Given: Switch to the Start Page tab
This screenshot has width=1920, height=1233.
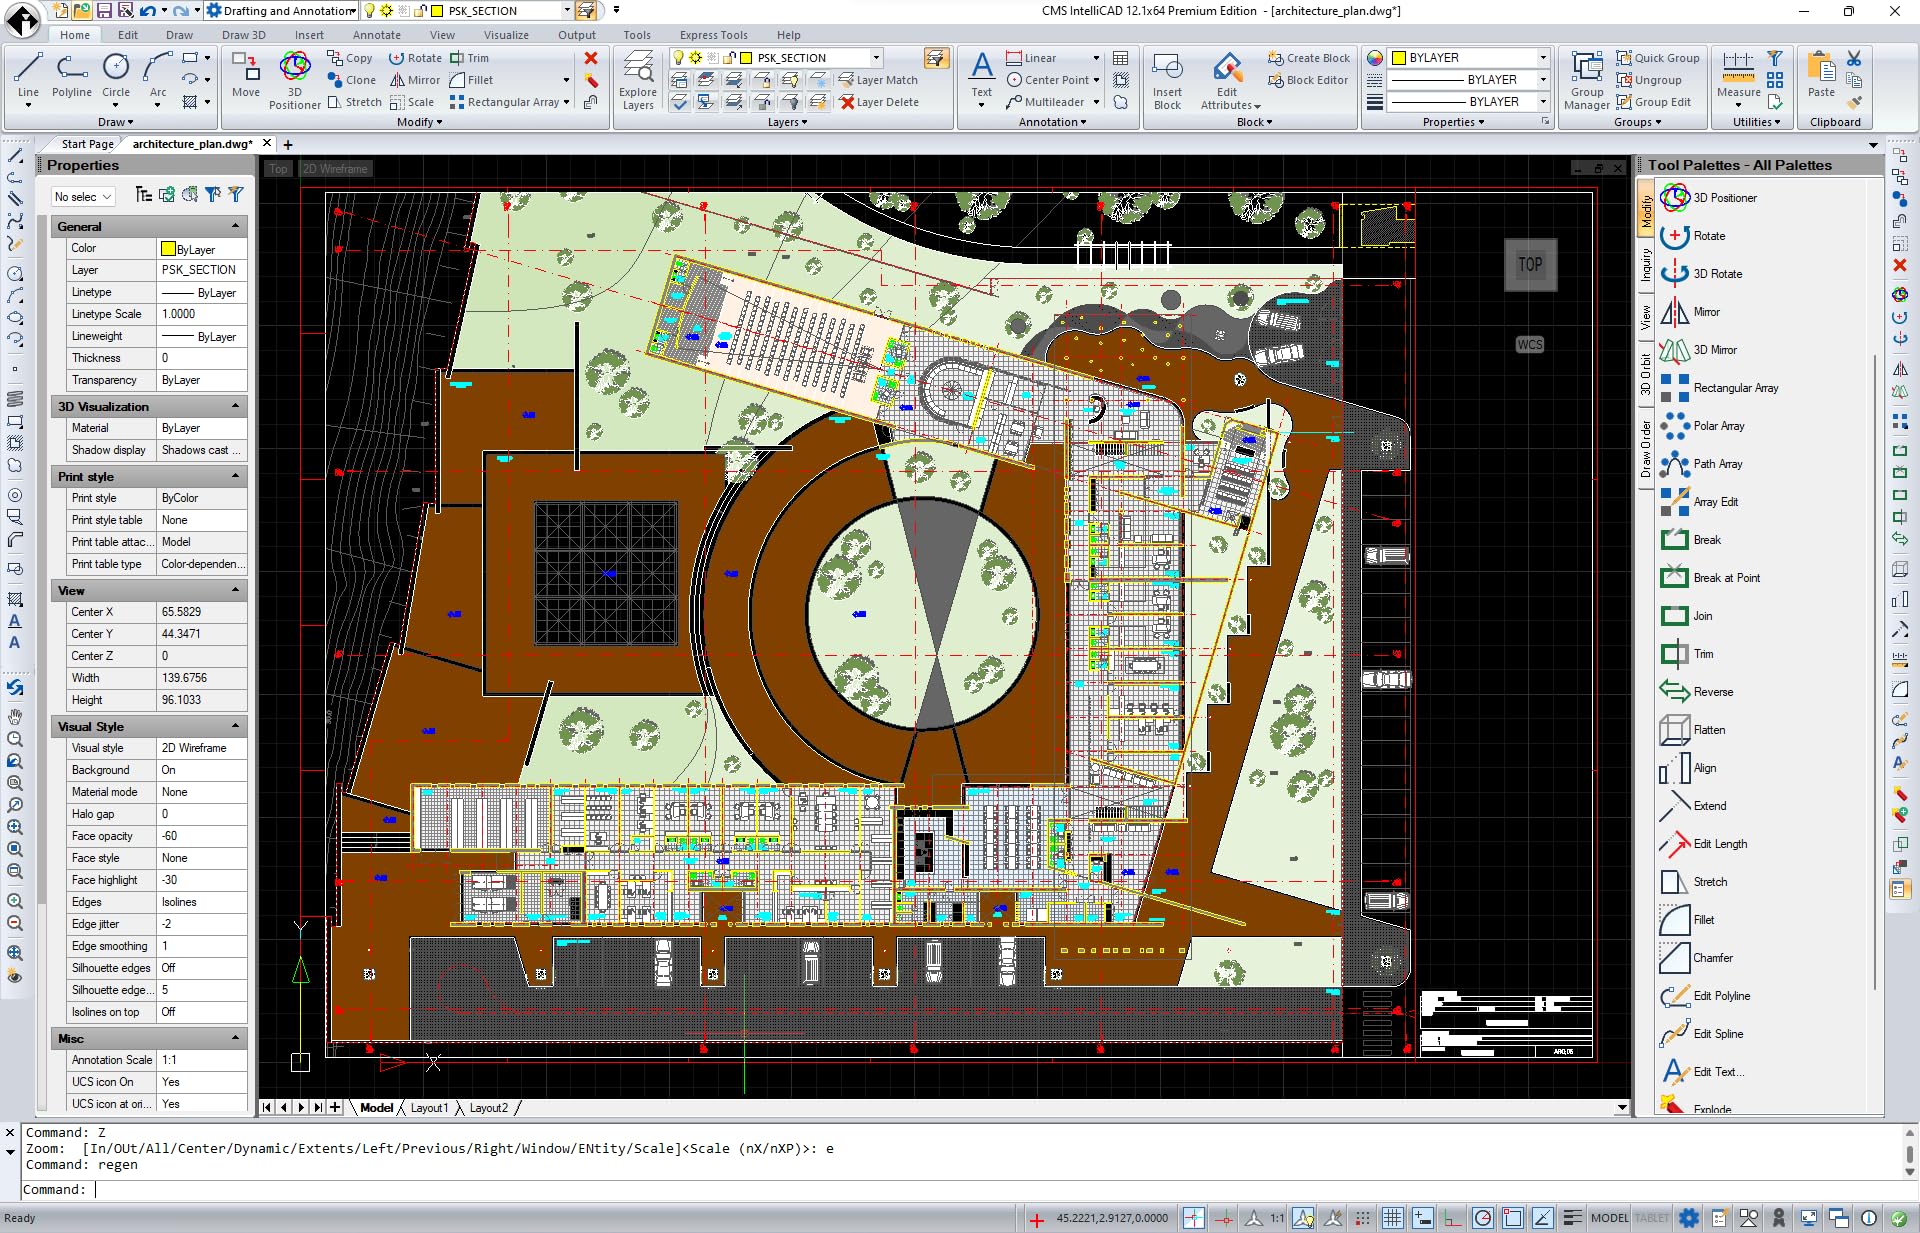Looking at the screenshot, I should click(x=87, y=144).
